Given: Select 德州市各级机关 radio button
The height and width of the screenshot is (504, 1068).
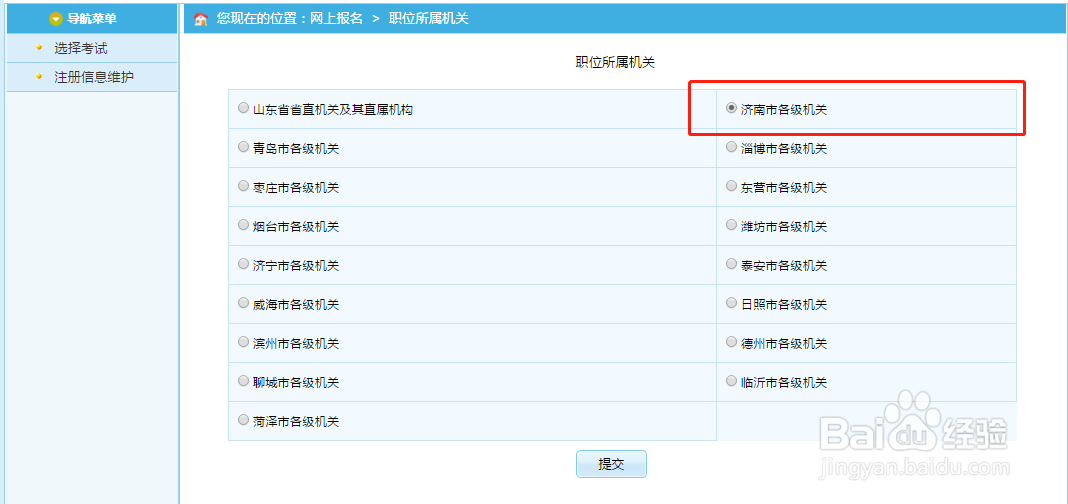Looking at the screenshot, I should tap(732, 341).
